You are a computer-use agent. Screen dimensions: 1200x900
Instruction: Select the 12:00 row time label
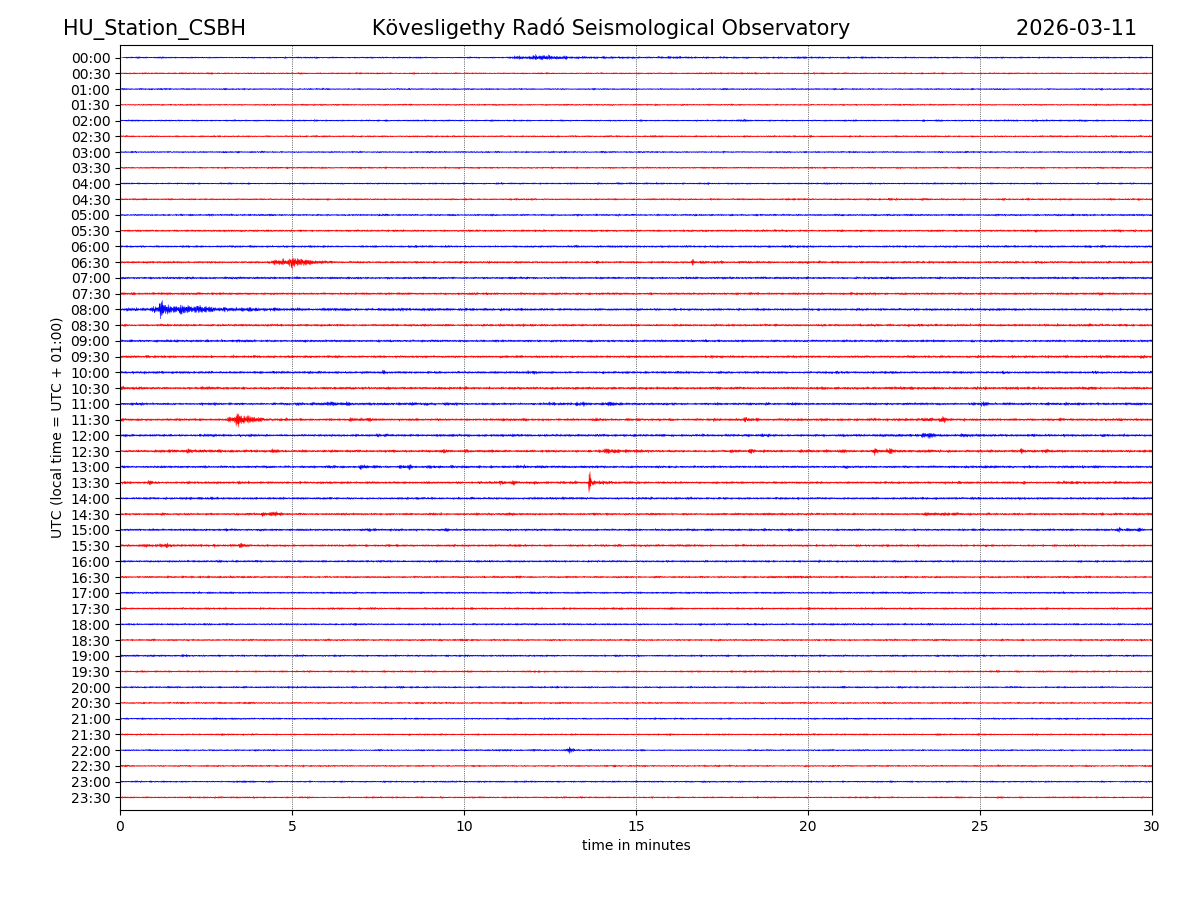[x=91, y=436]
